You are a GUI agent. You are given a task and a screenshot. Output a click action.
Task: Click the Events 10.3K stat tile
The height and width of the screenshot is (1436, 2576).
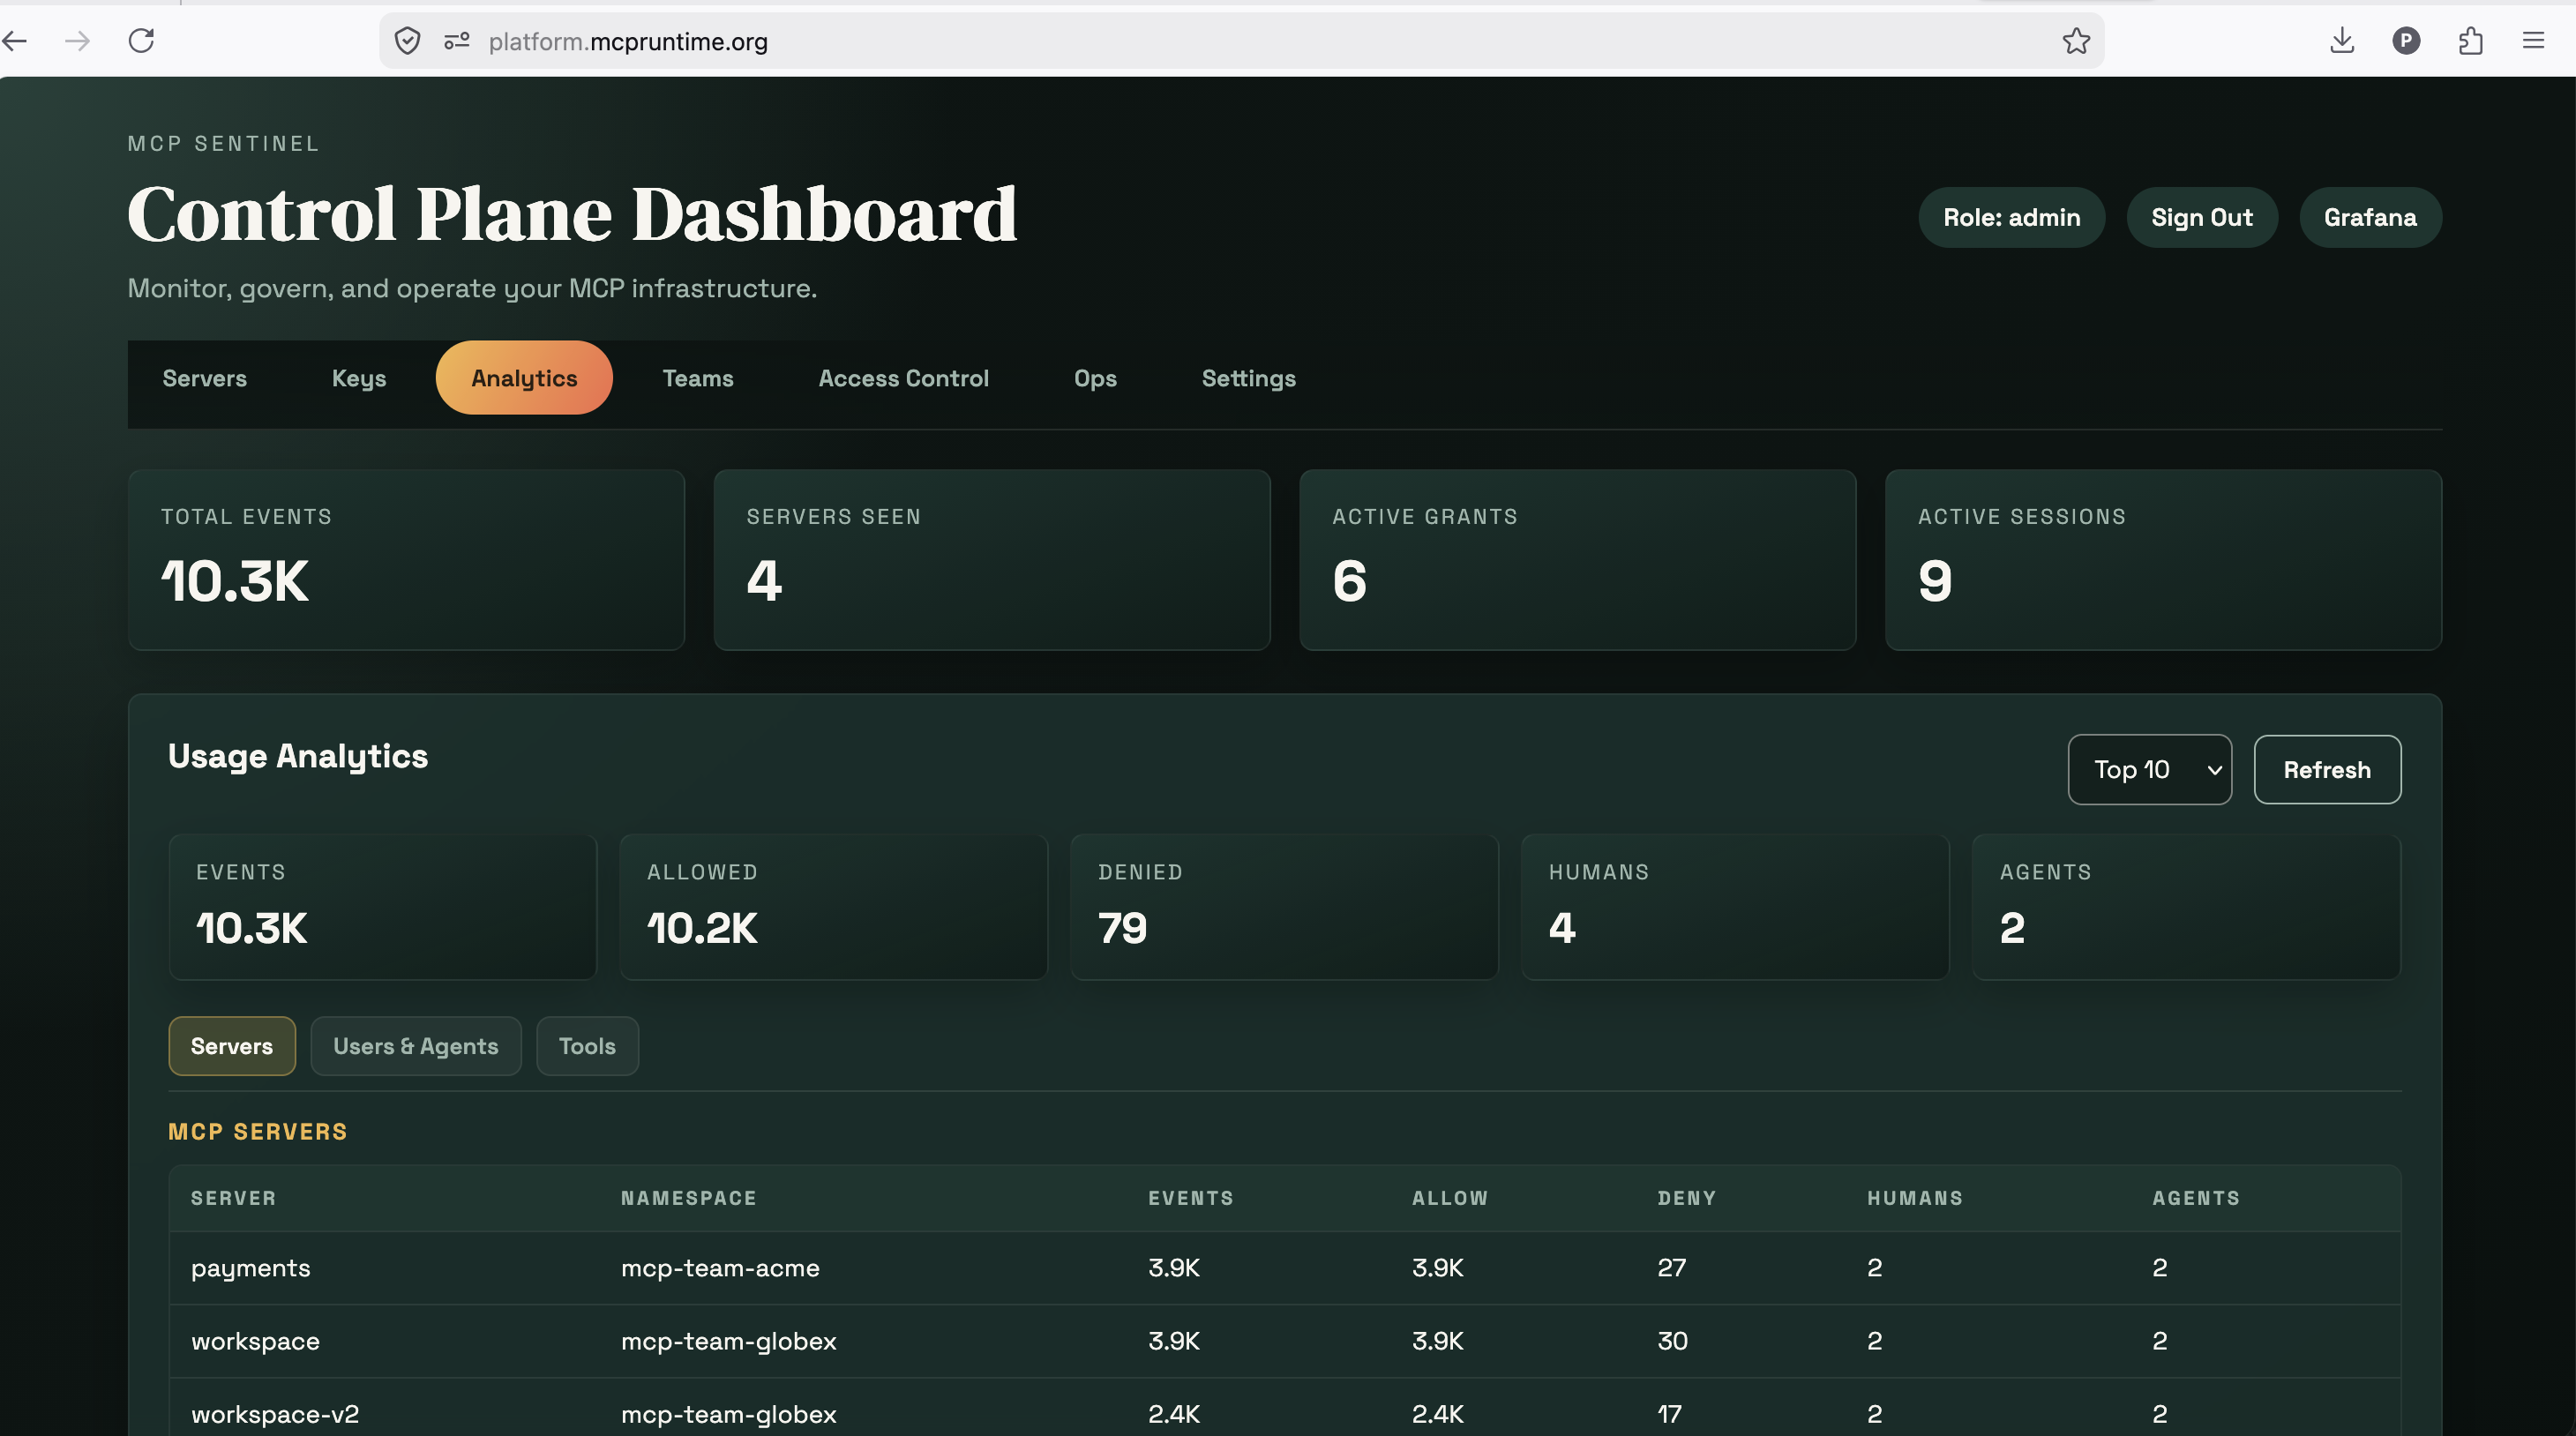[x=383, y=907]
